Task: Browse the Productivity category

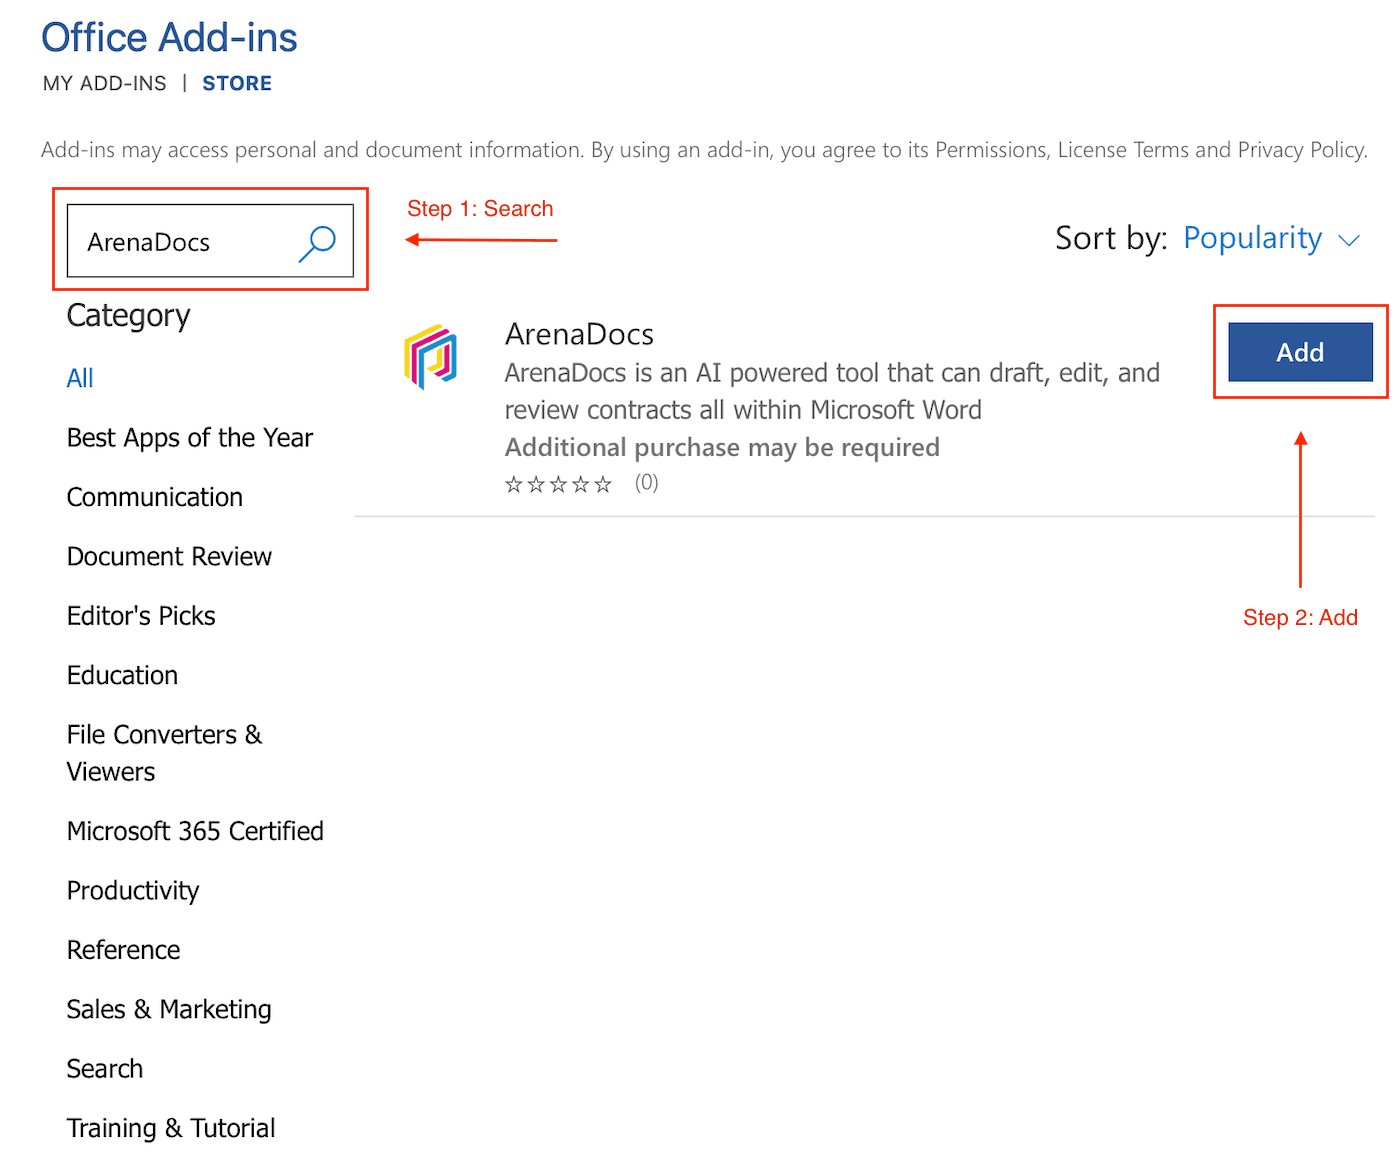Action: tap(132, 890)
